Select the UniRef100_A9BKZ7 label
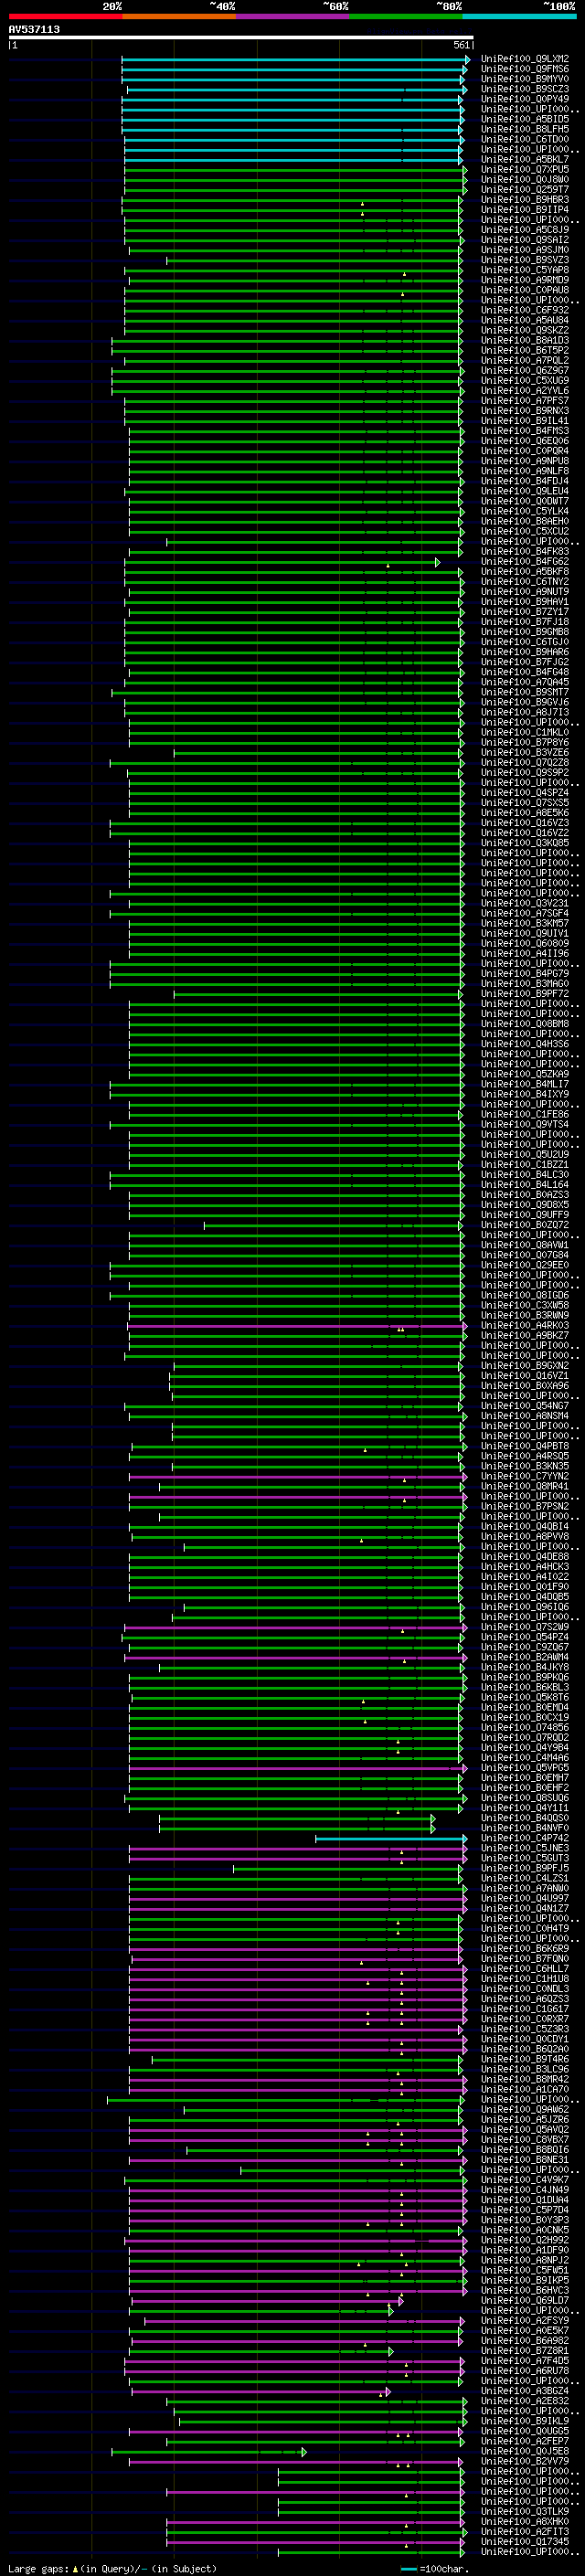The image size is (585, 2576). pyautogui.click(x=525, y=1335)
